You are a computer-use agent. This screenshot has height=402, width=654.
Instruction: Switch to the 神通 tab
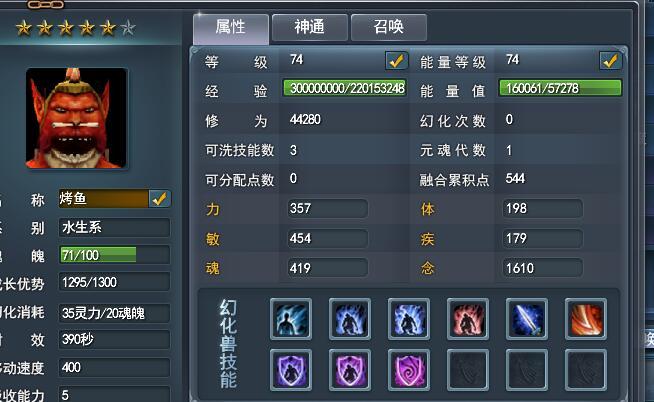click(x=309, y=28)
